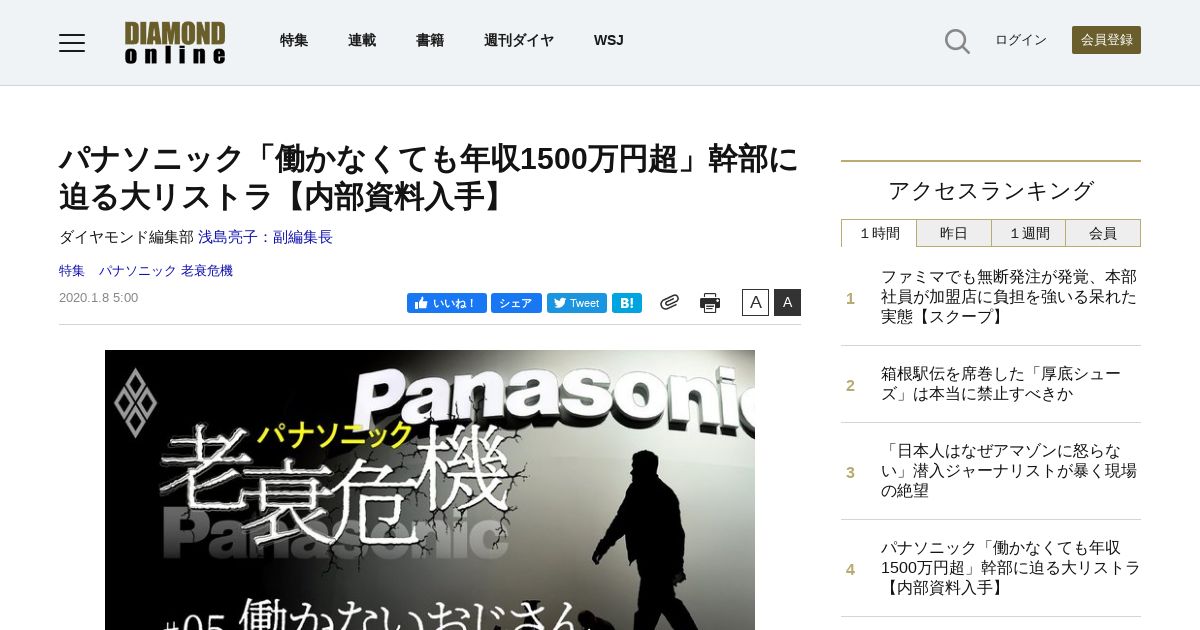Click the date text 2020.1.8 5:00
The image size is (1200, 630).
click(99, 297)
